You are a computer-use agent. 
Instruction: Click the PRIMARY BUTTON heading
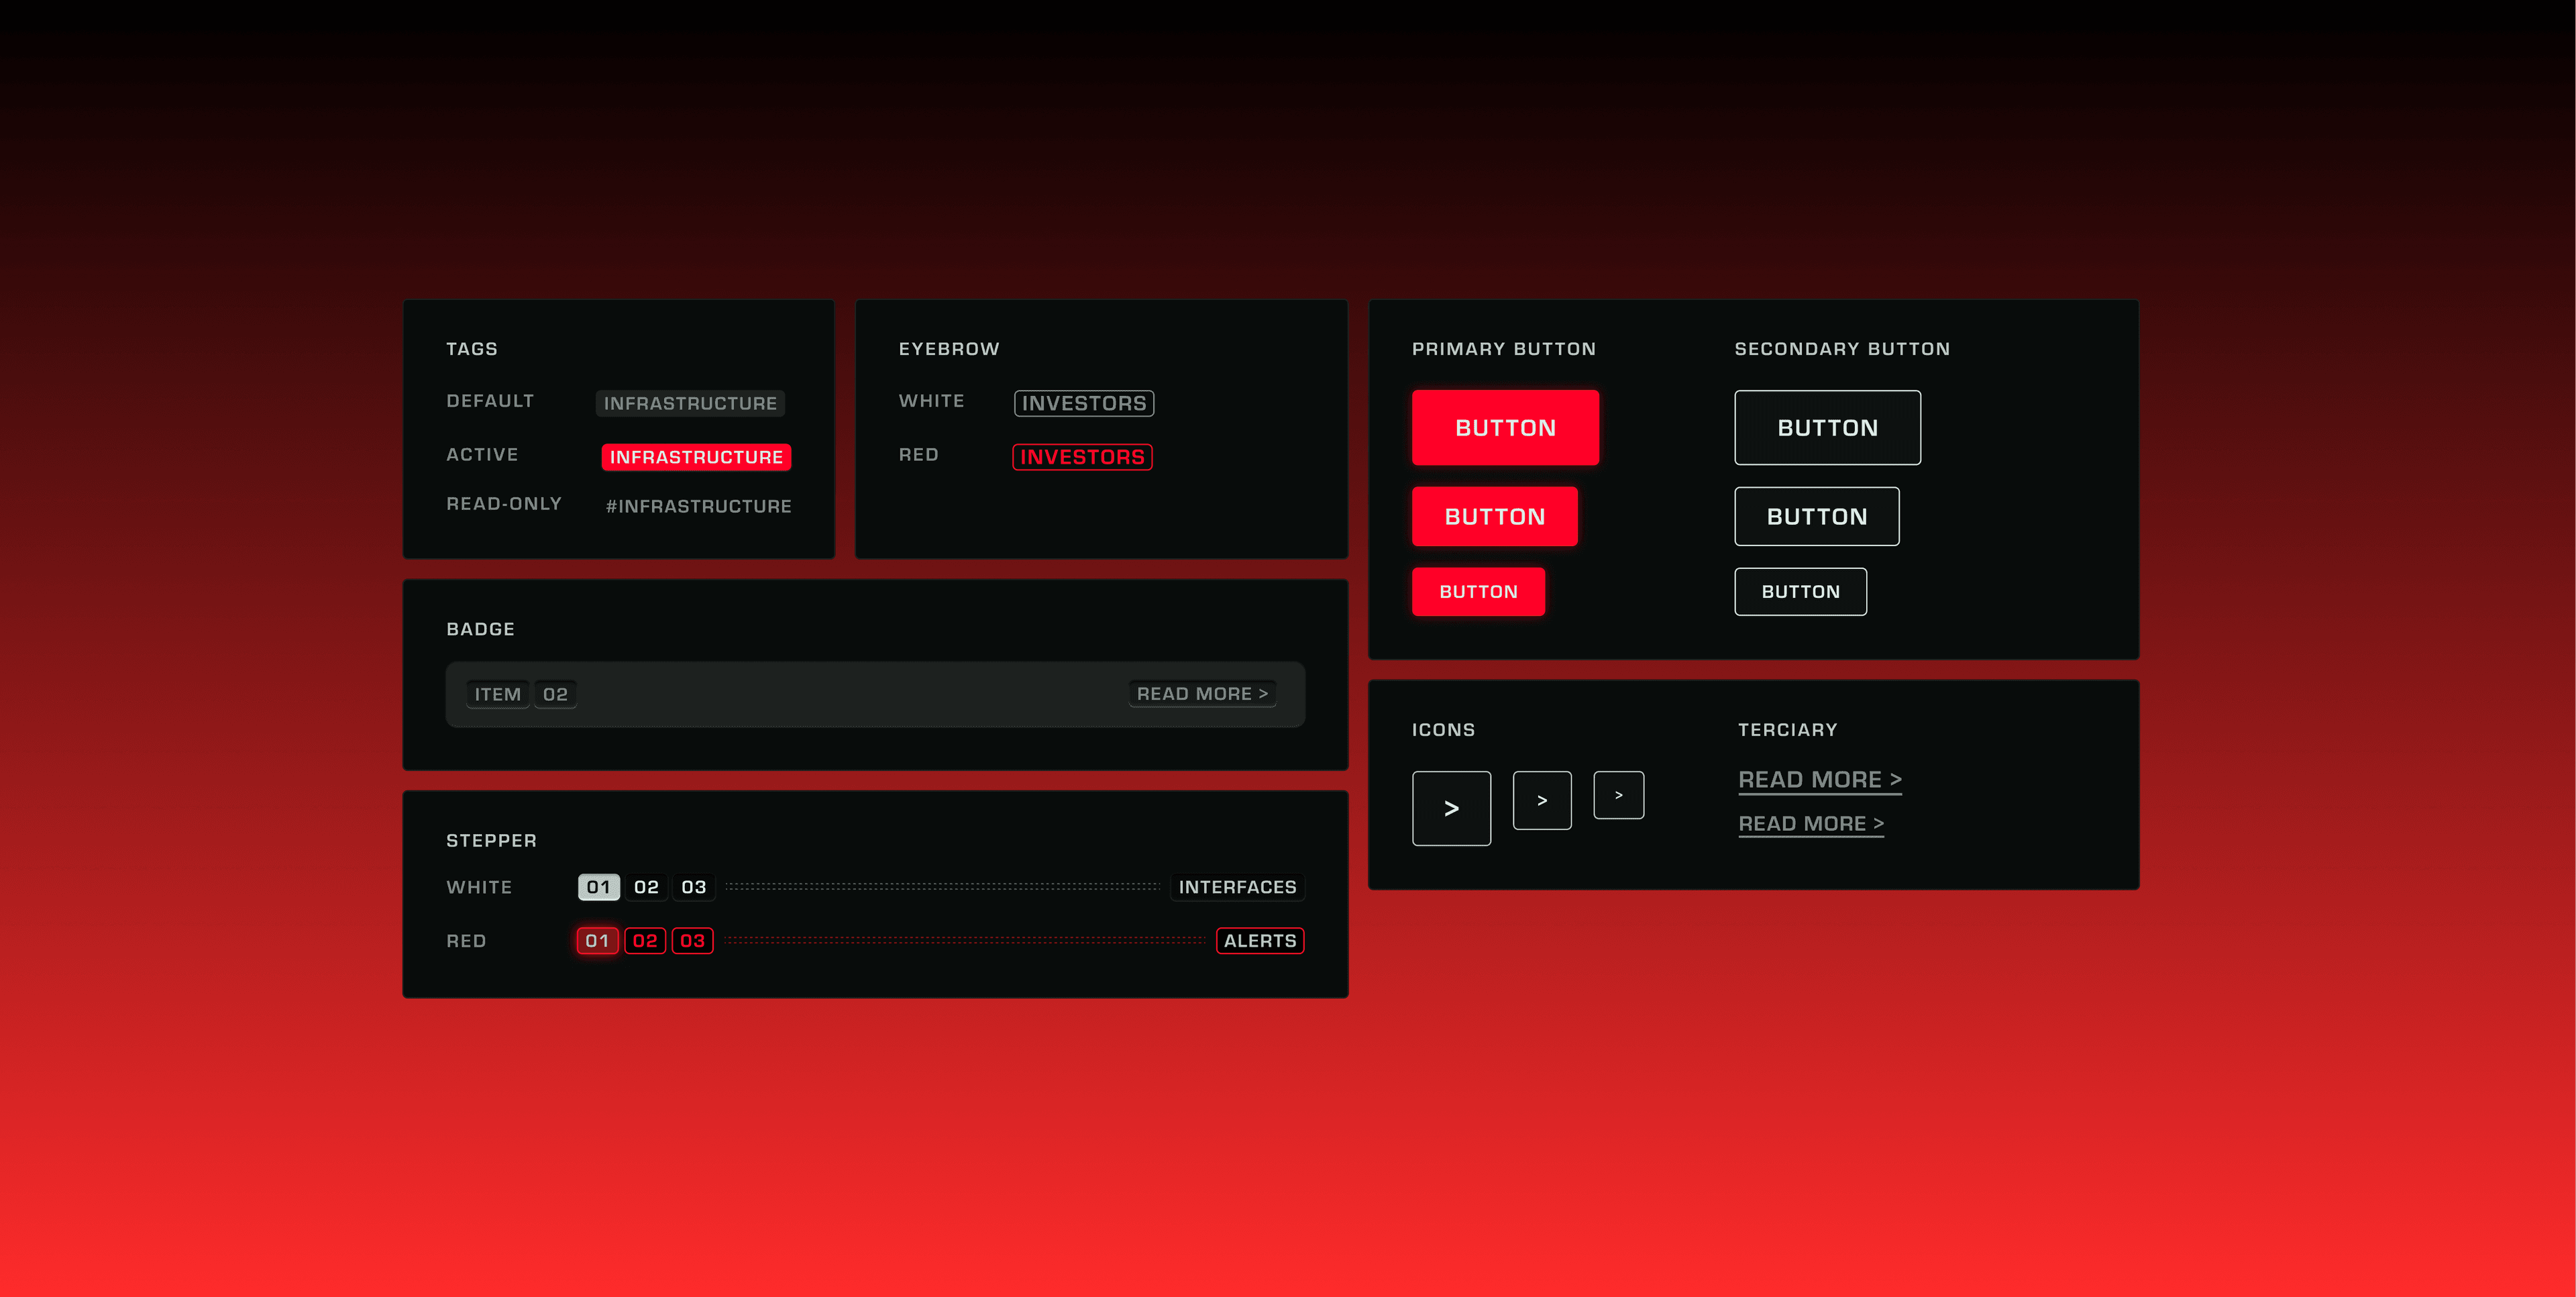[1504, 349]
